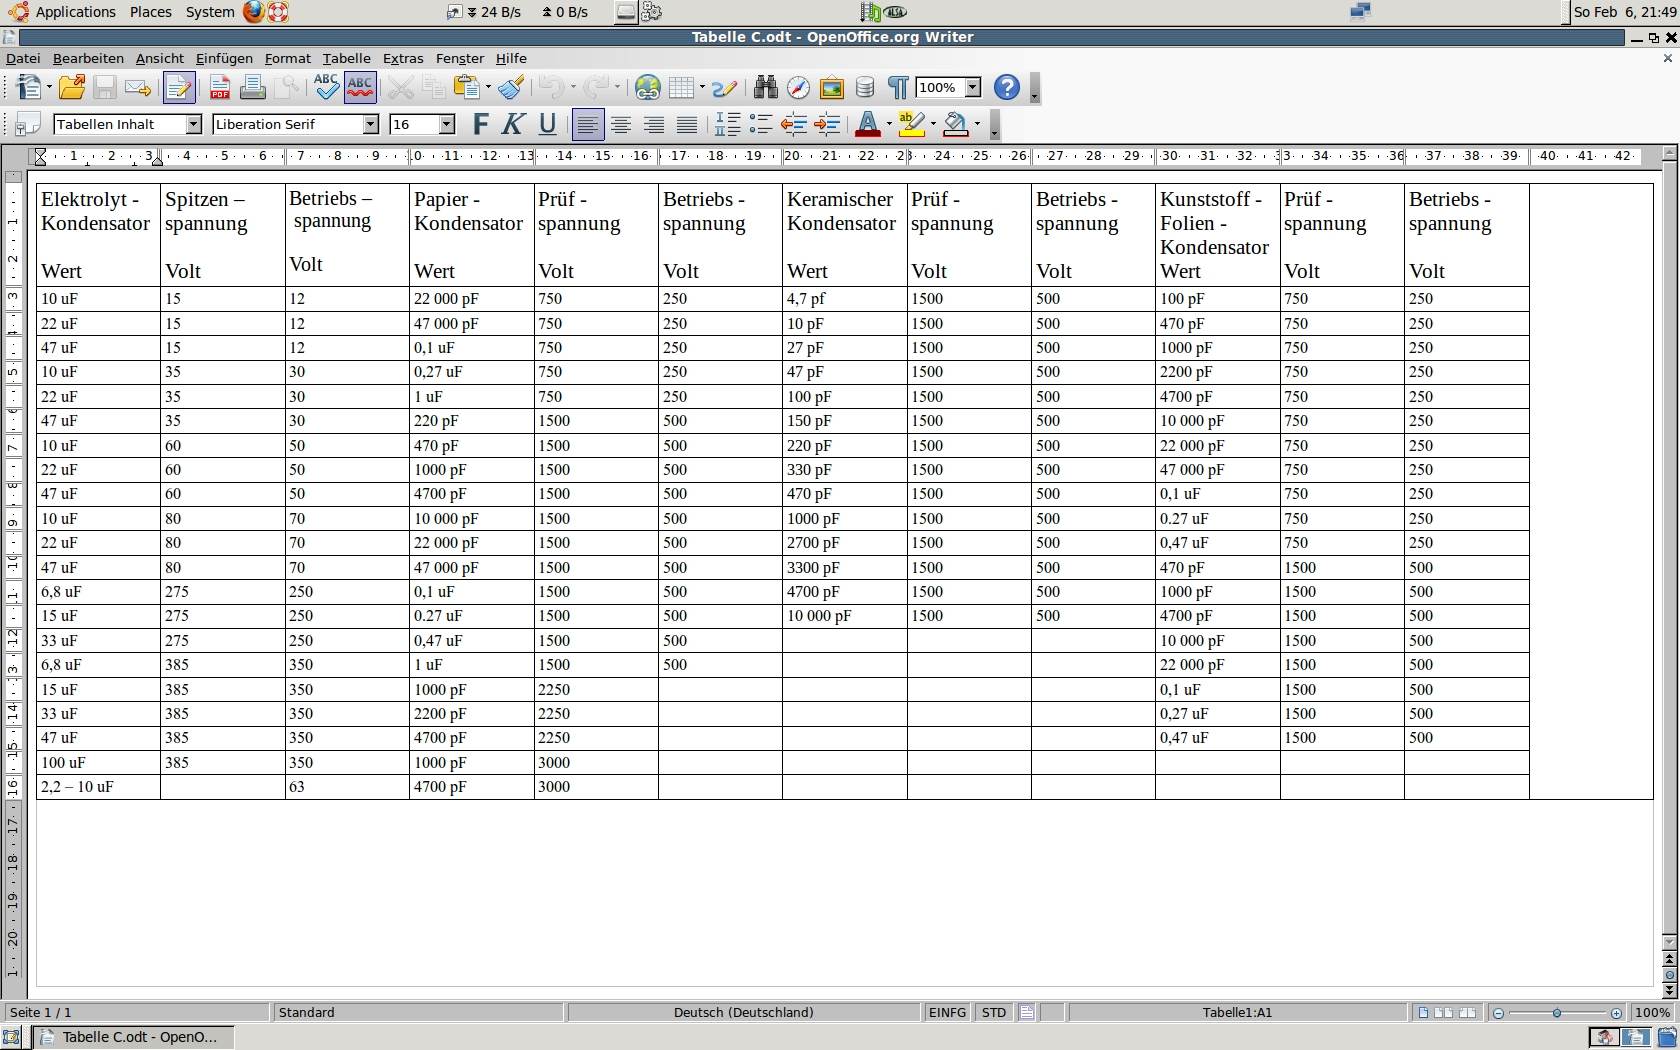The width and height of the screenshot is (1680, 1050).
Task: Open the Gallery icon
Action: click(831, 88)
